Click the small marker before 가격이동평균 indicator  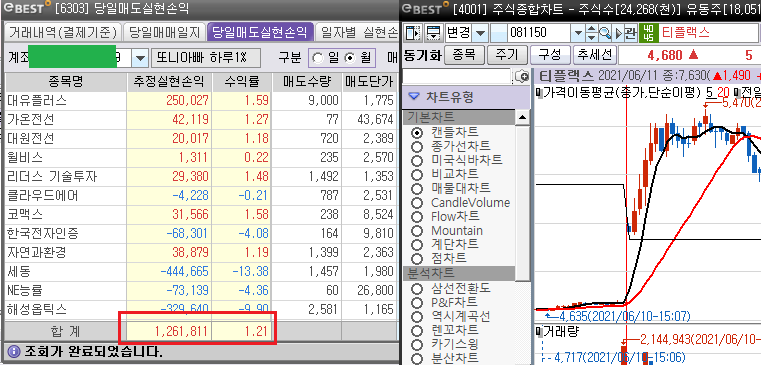click(539, 92)
